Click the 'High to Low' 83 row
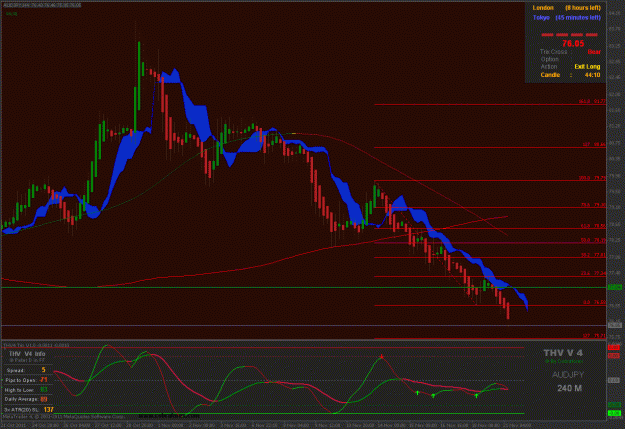This screenshot has height=429, width=625. click(26, 390)
